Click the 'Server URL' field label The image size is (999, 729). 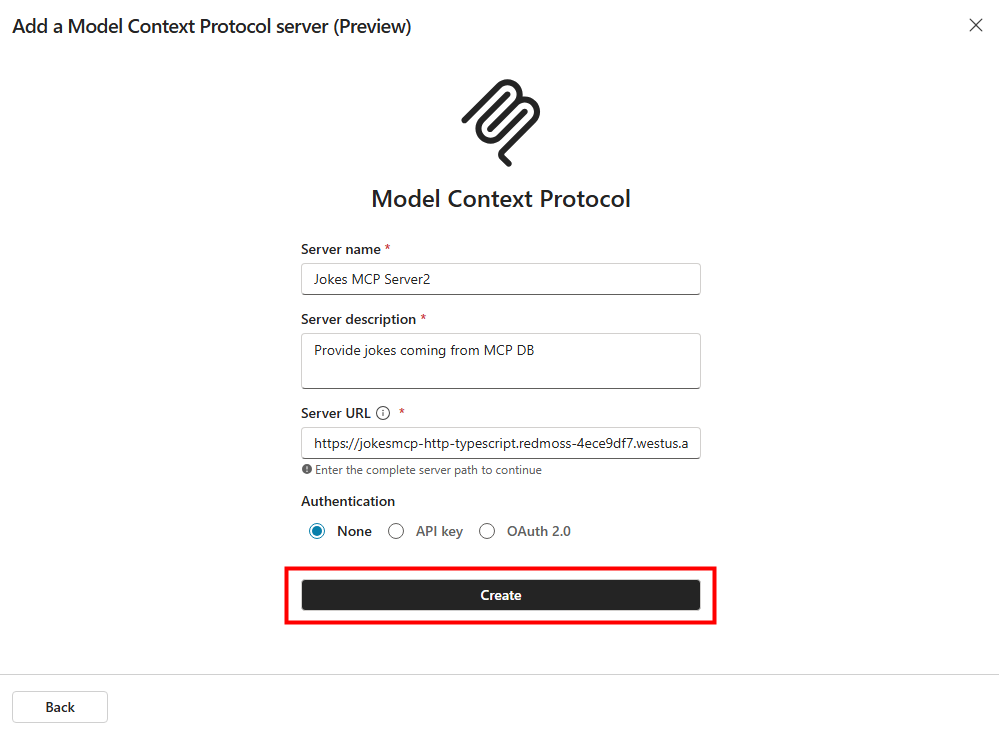[335, 413]
